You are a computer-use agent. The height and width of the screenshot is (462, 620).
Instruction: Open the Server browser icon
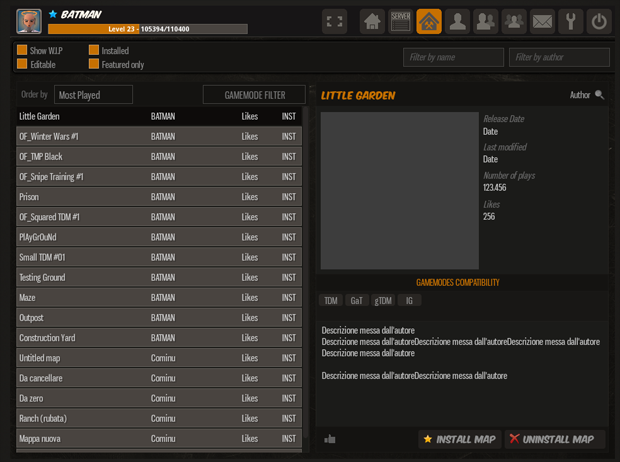(x=401, y=21)
